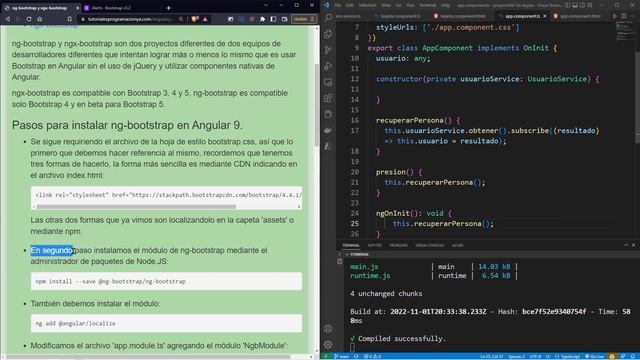
Task: Go back in the browser
Action: 8,19
